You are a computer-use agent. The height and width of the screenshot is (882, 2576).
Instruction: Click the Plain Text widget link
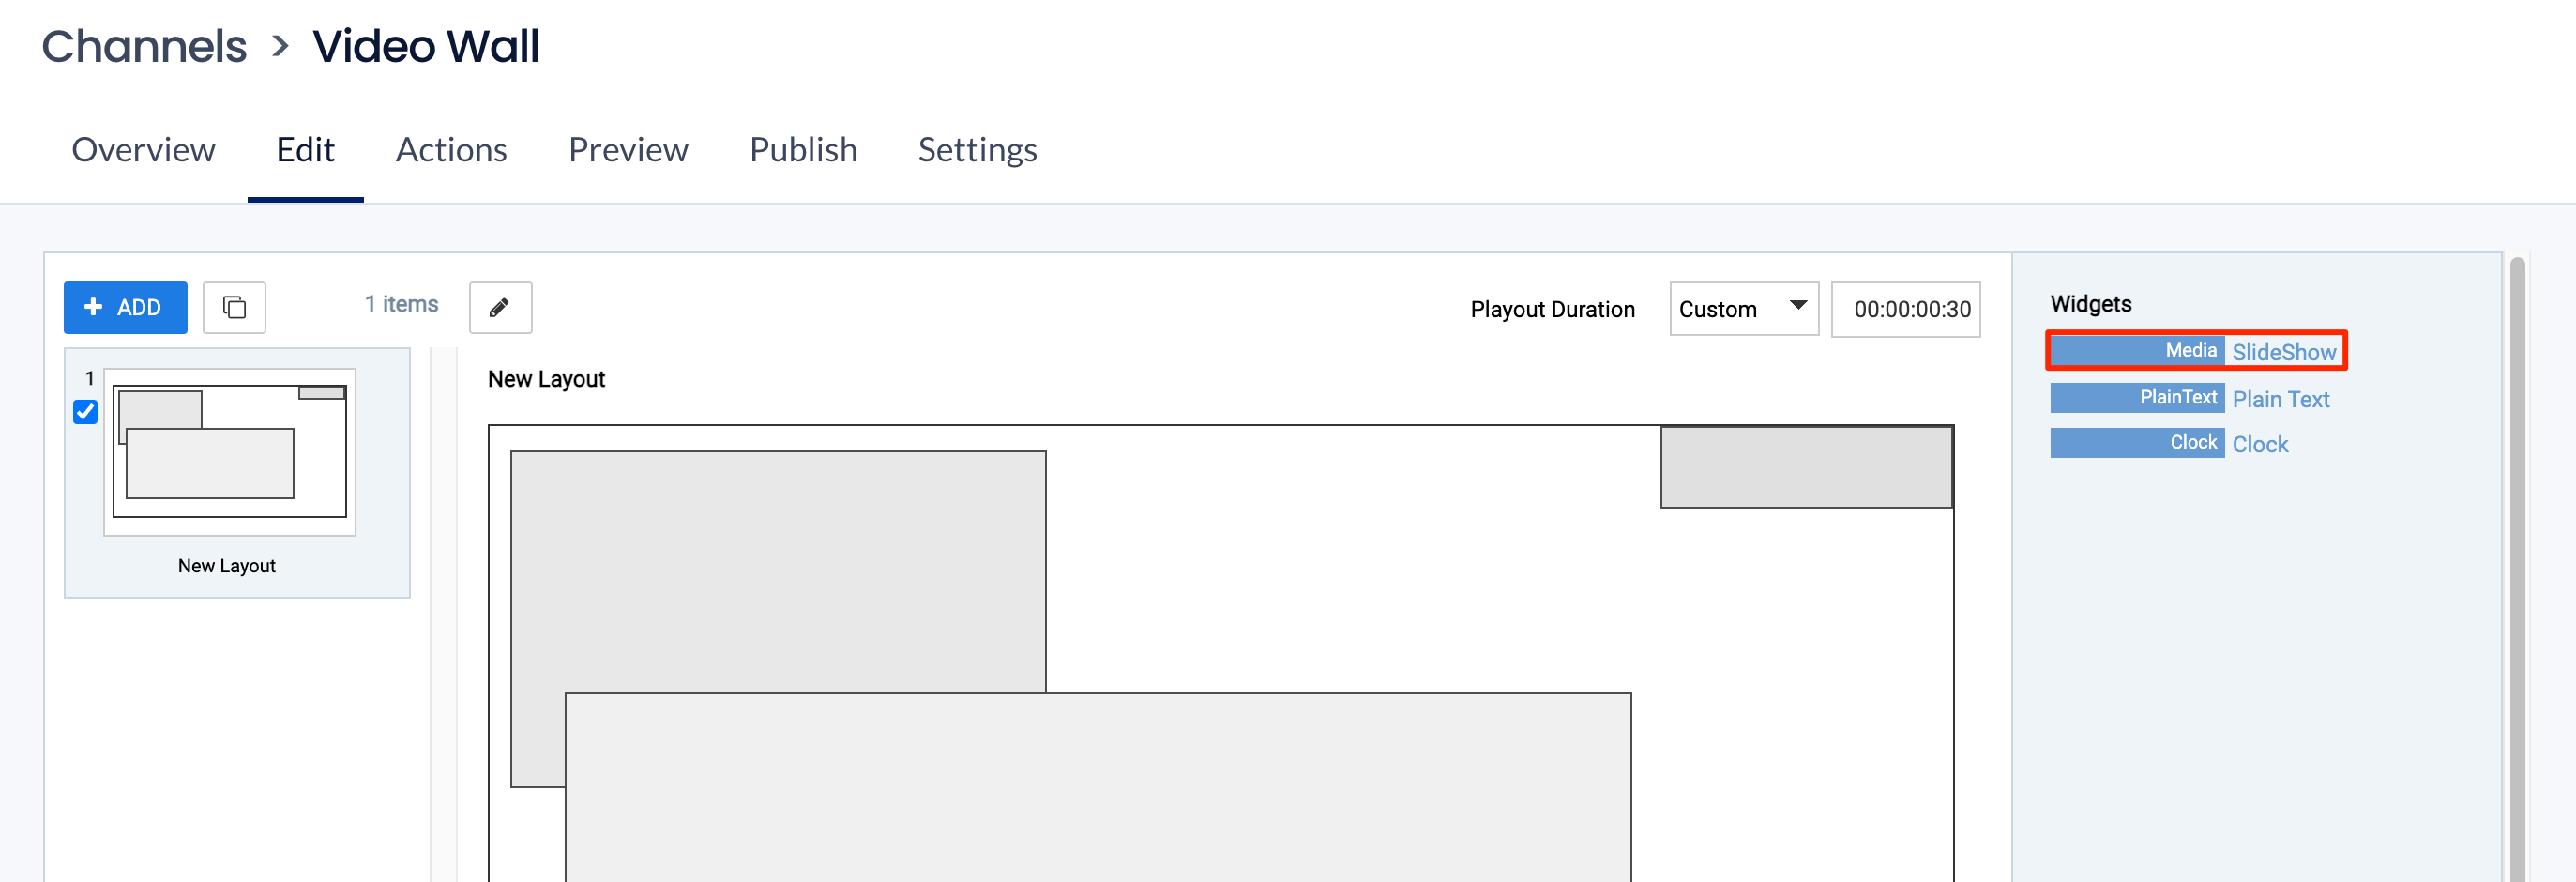click(2280, 399)
